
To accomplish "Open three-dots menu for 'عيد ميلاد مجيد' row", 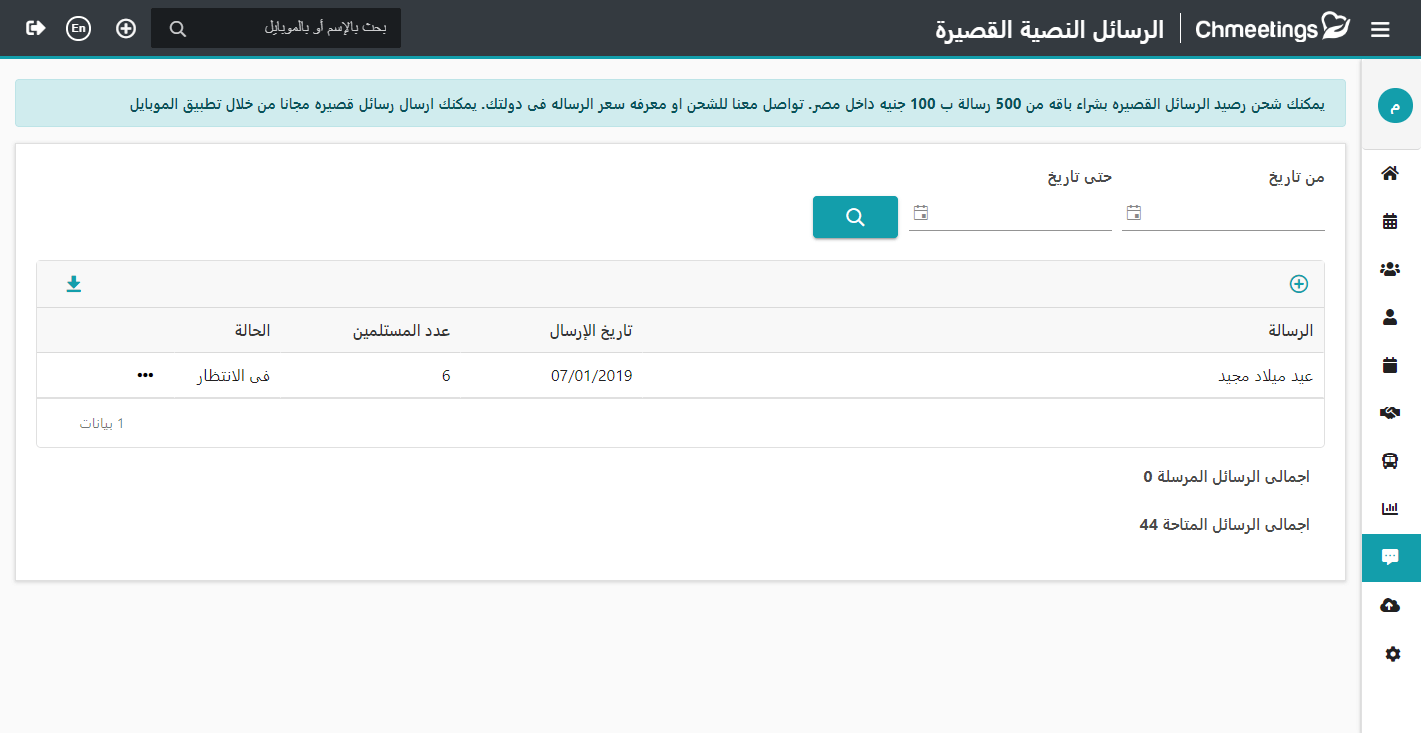I will 145,375.
